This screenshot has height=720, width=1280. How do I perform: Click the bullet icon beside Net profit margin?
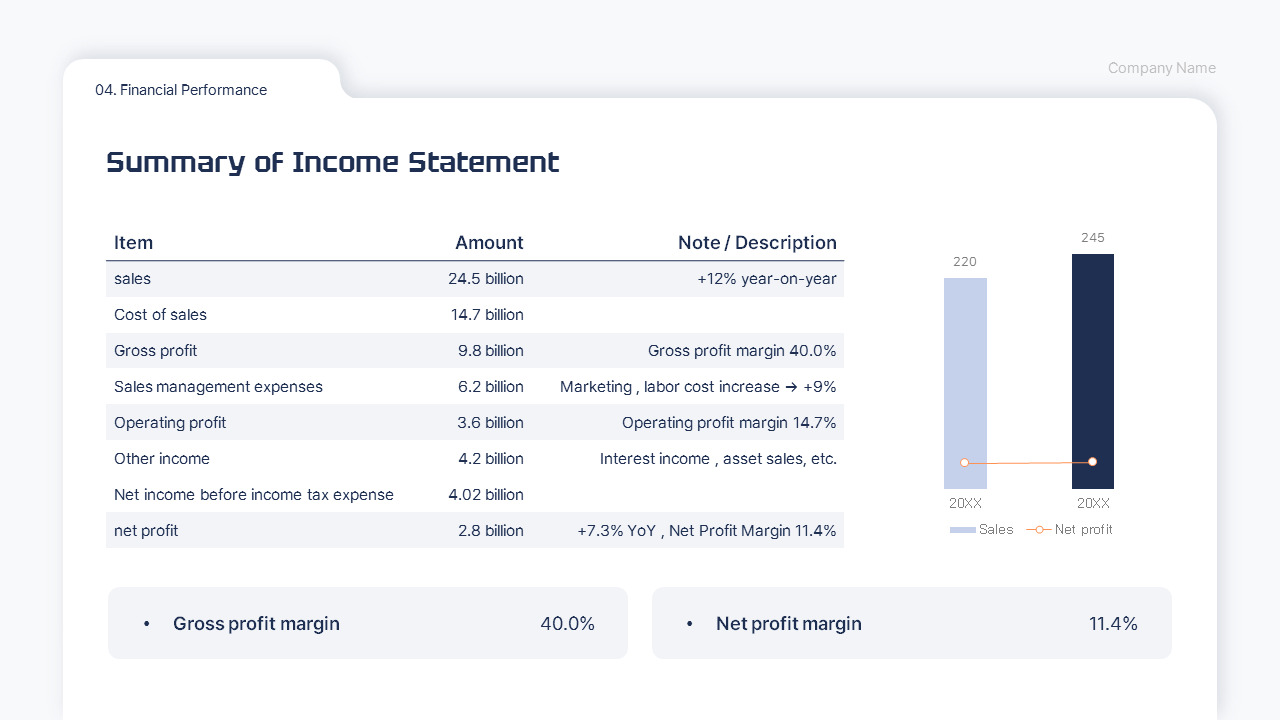(x=689, y=623)
